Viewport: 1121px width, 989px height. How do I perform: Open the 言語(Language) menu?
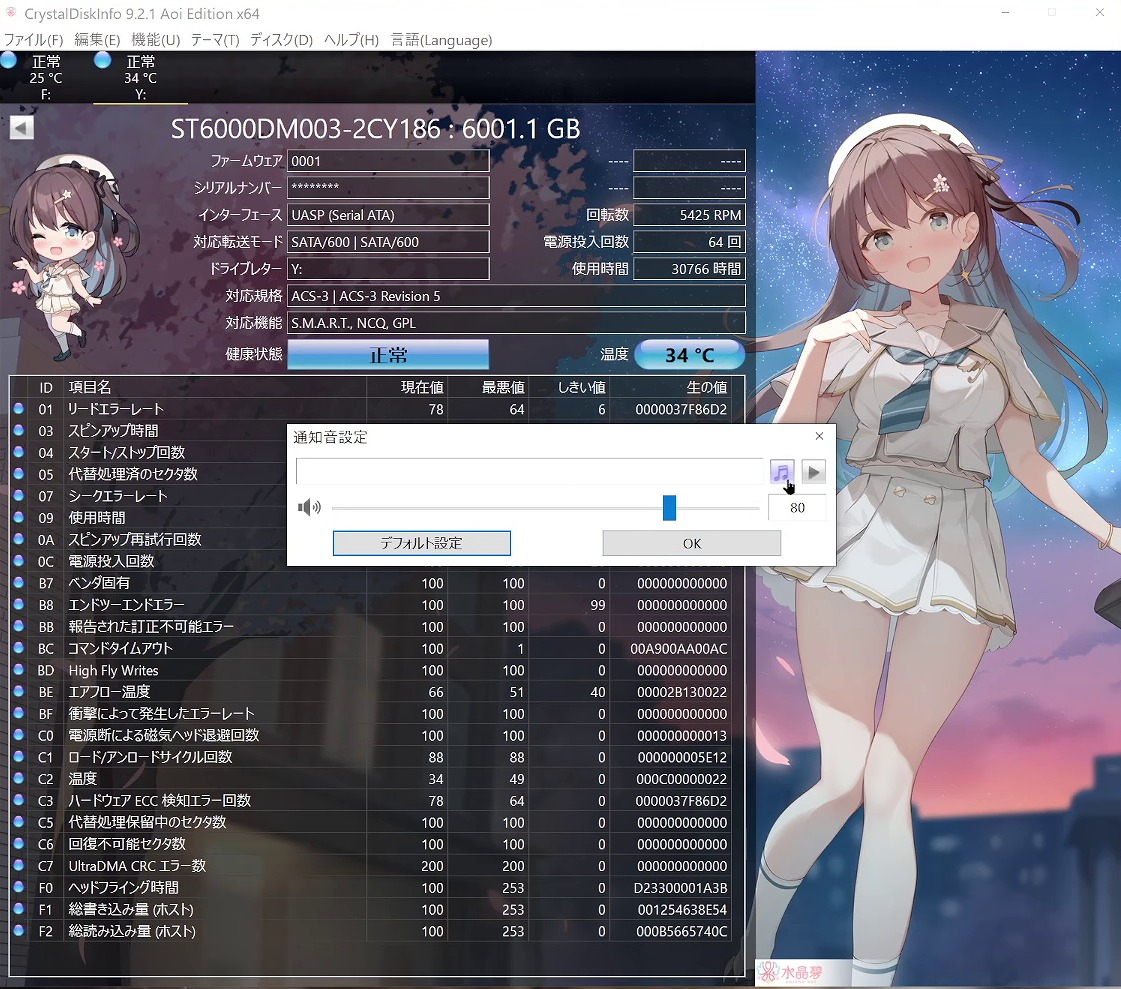pyautogui.click(x=441, y=40)
